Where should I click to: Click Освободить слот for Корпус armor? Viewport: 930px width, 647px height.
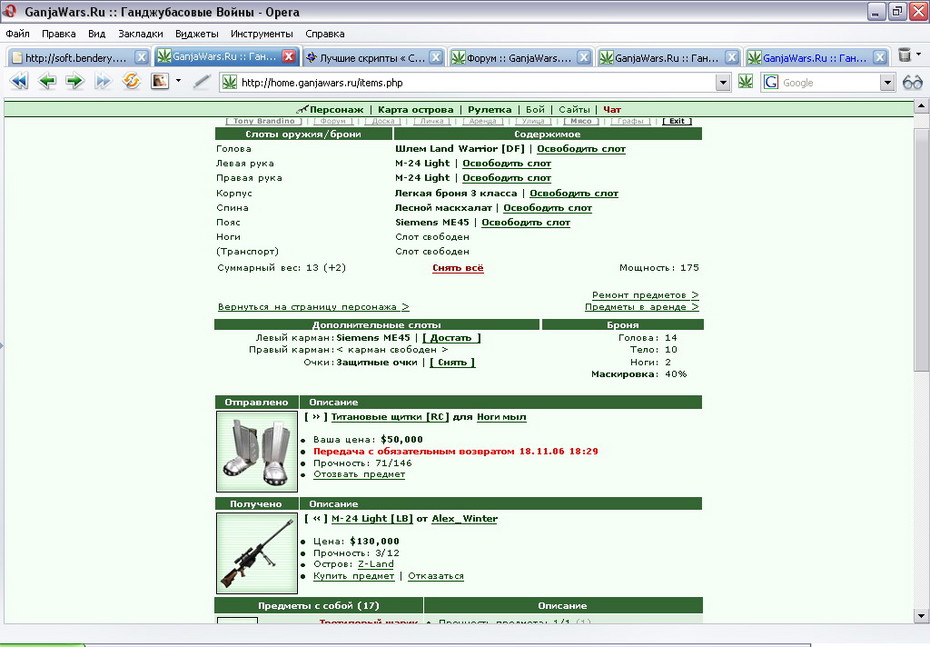[574, 193]
